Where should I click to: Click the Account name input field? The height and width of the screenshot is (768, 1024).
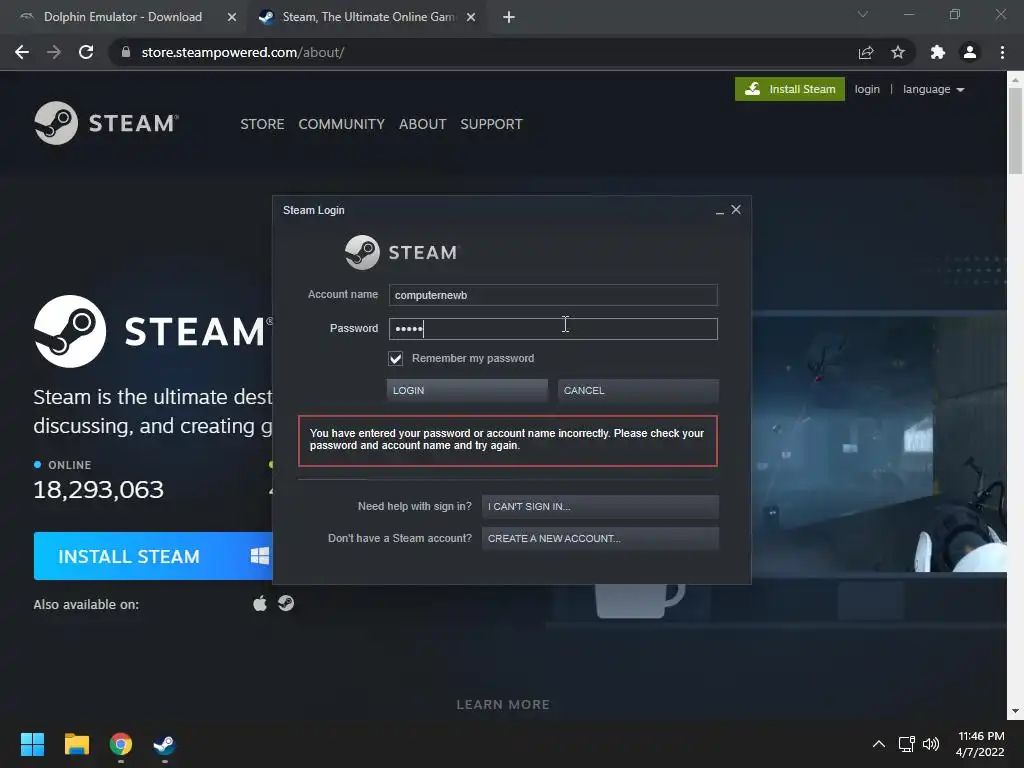tap(553, 295)
